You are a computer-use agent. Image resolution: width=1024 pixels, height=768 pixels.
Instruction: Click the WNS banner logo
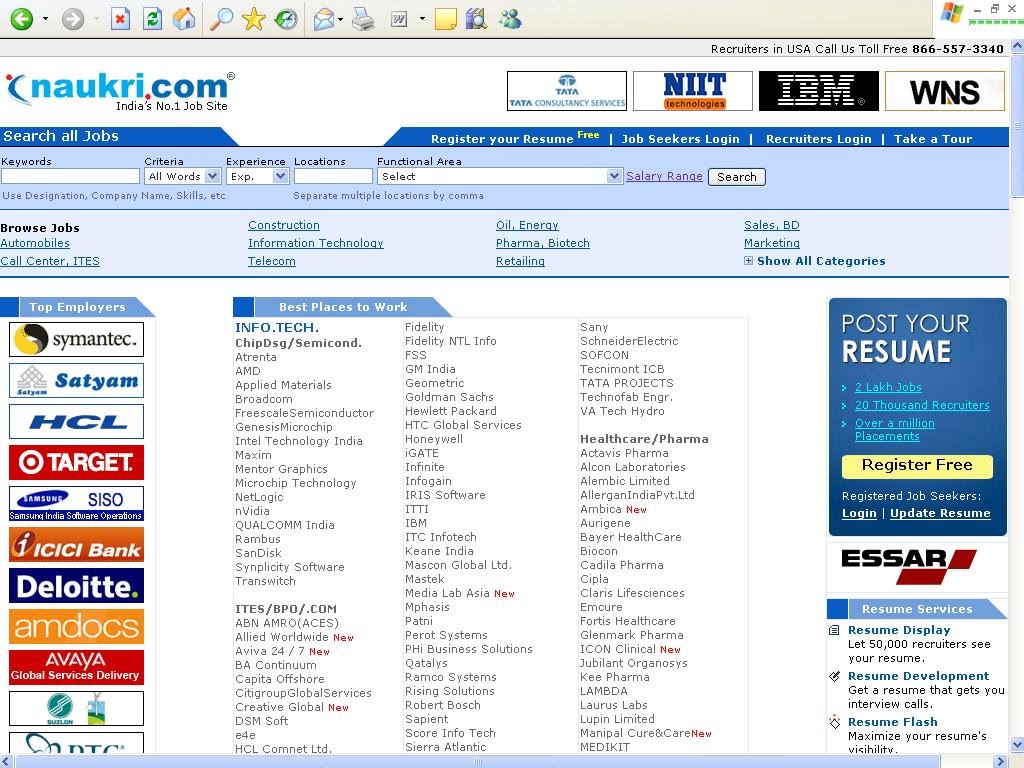pos(945,91)
